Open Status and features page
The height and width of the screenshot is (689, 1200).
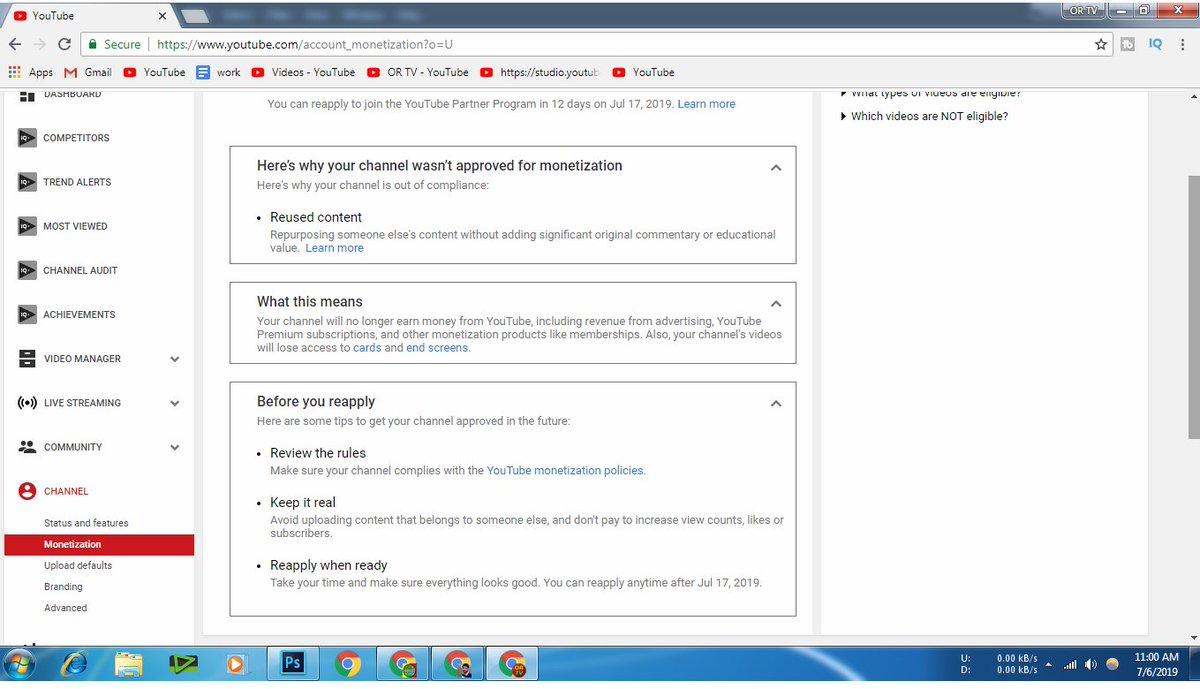86,523
